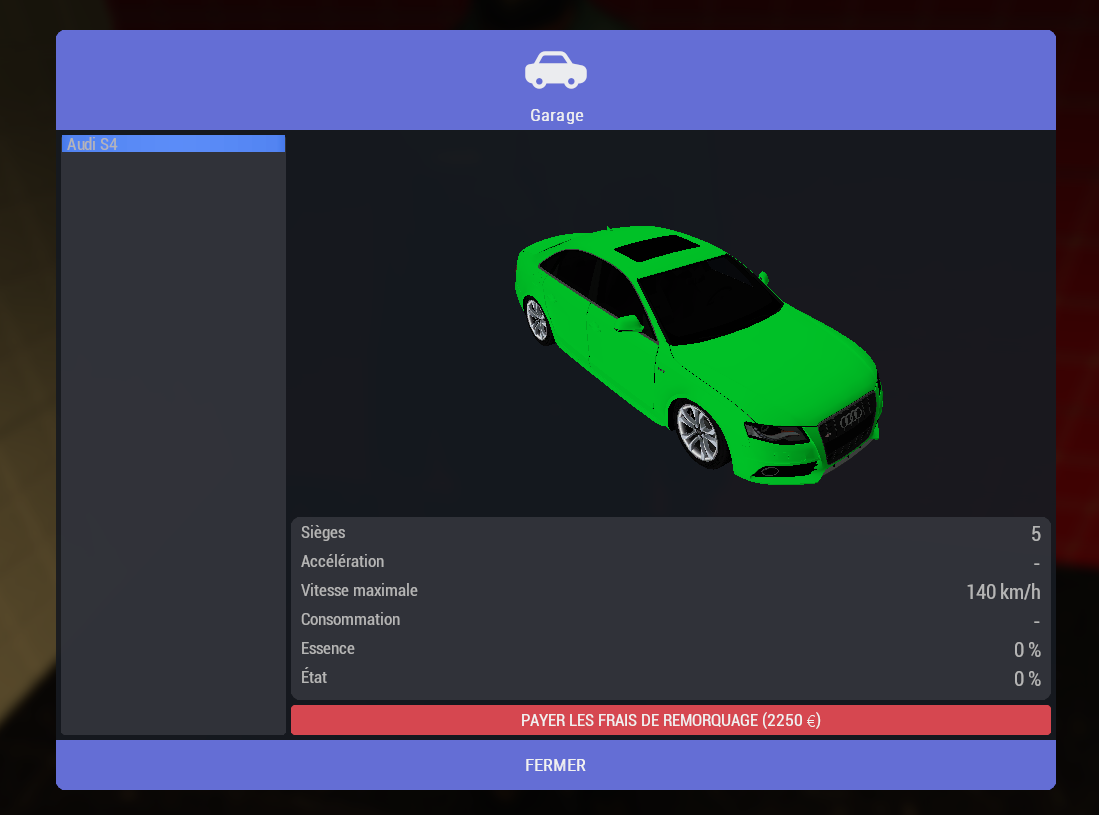
Task: Click the green Audi's front wheel
Action: [x=696, y=432]
